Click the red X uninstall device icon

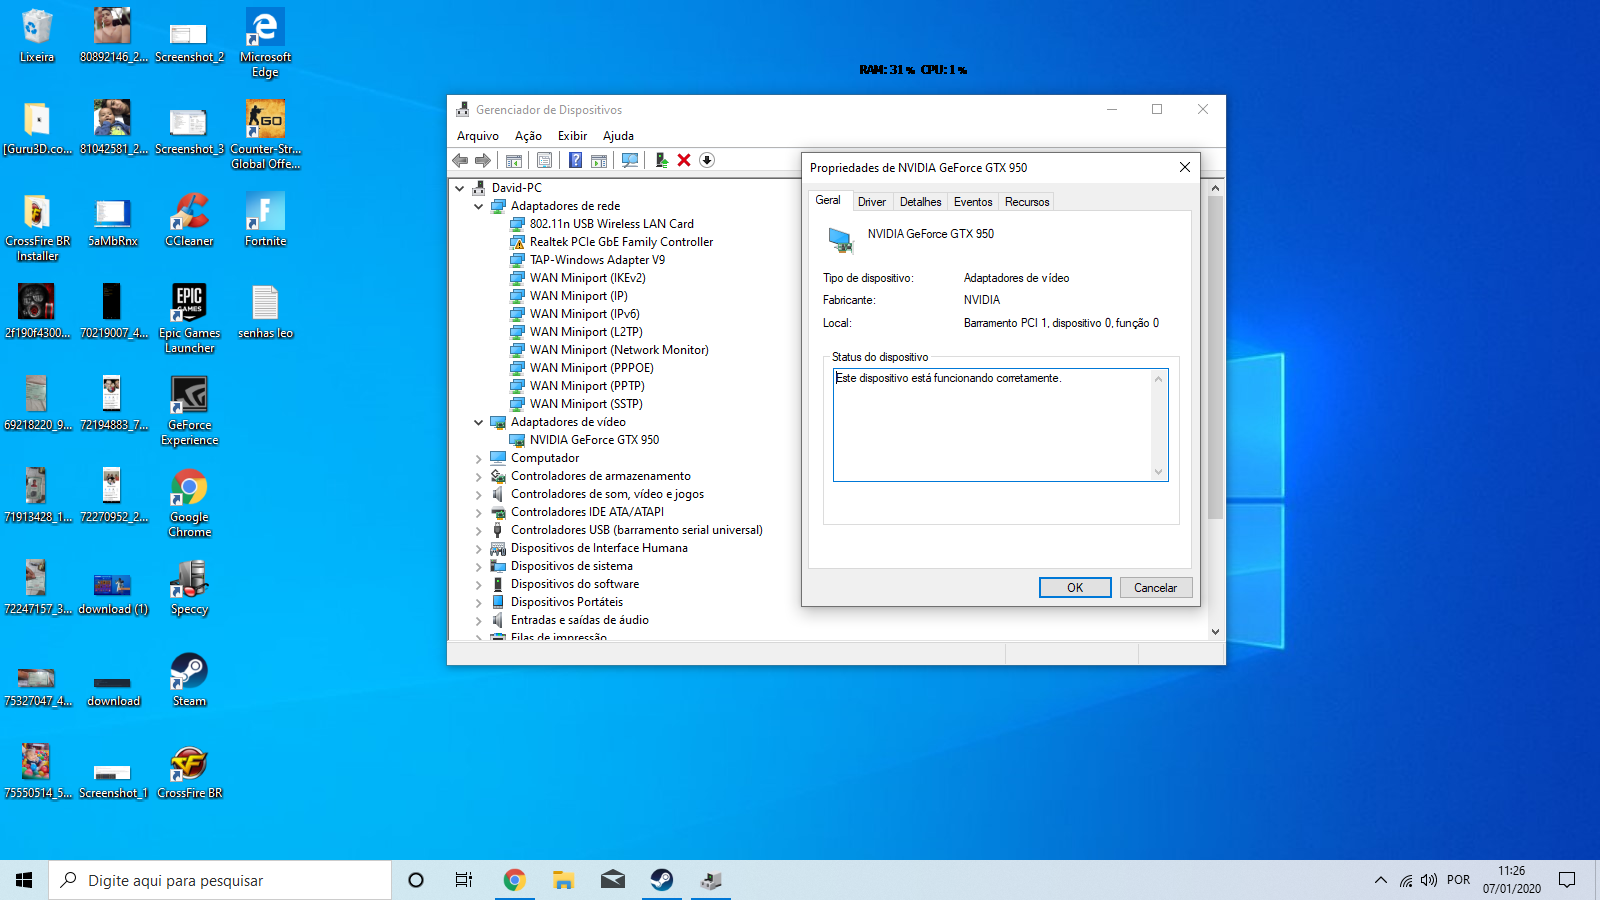point(684,160)
